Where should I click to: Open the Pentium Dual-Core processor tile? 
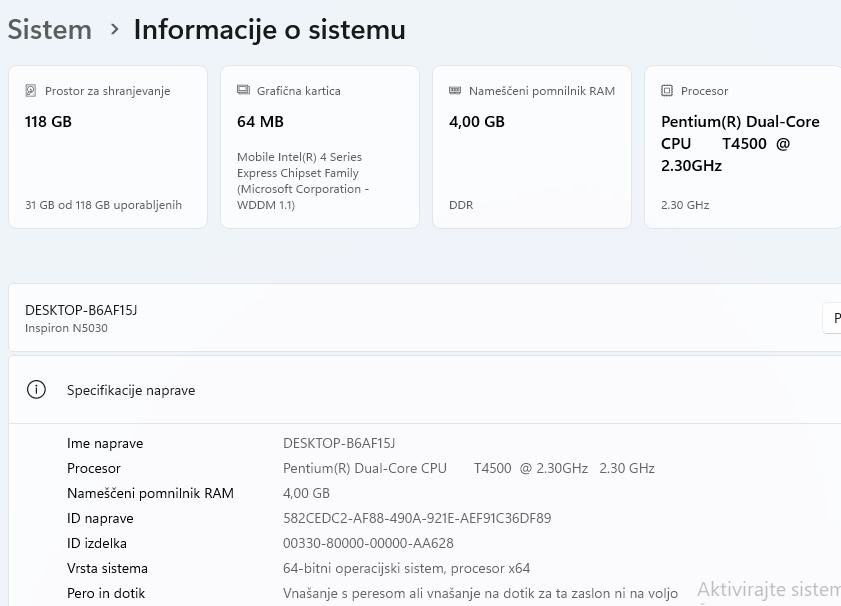coord(742,147)
